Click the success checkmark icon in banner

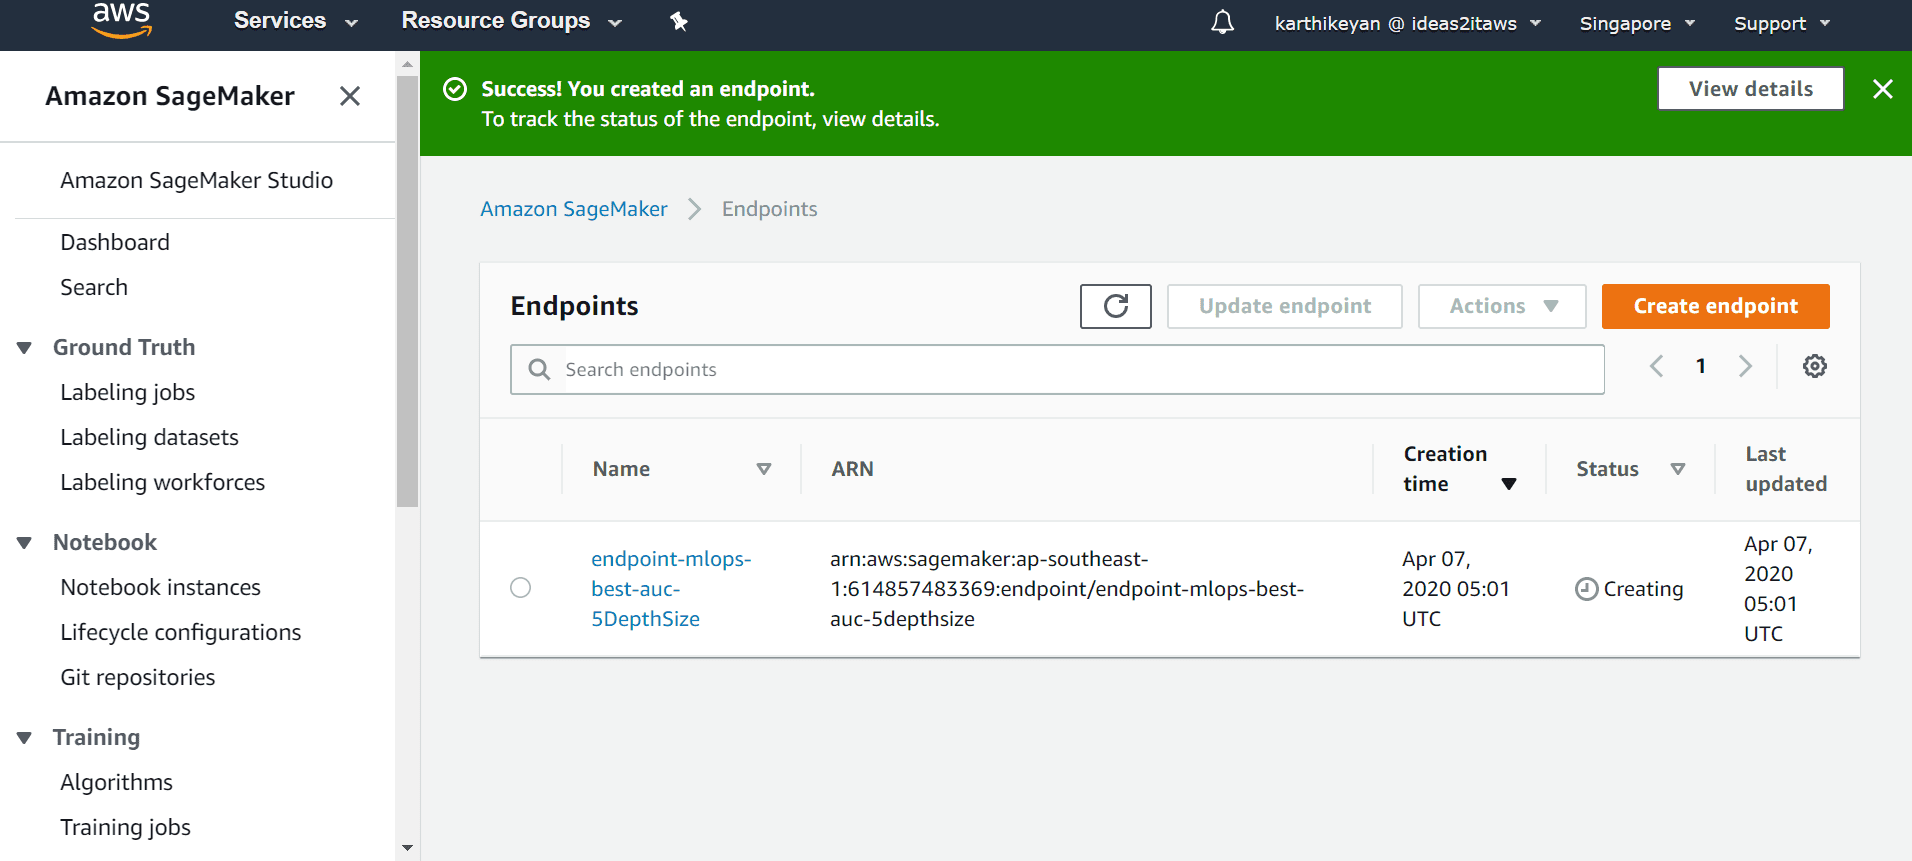[455, 89]
